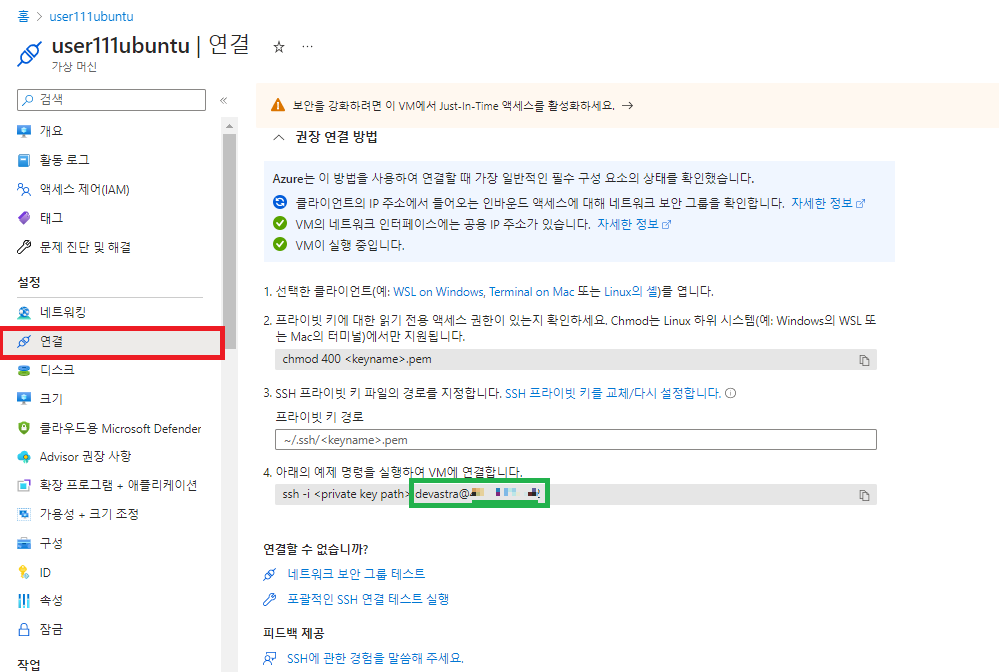Viewport: 999px width, 672px height.
Task: Open SSH 프라이빗 키를 교체/다시 설정합니다 link
Action: 613,394
